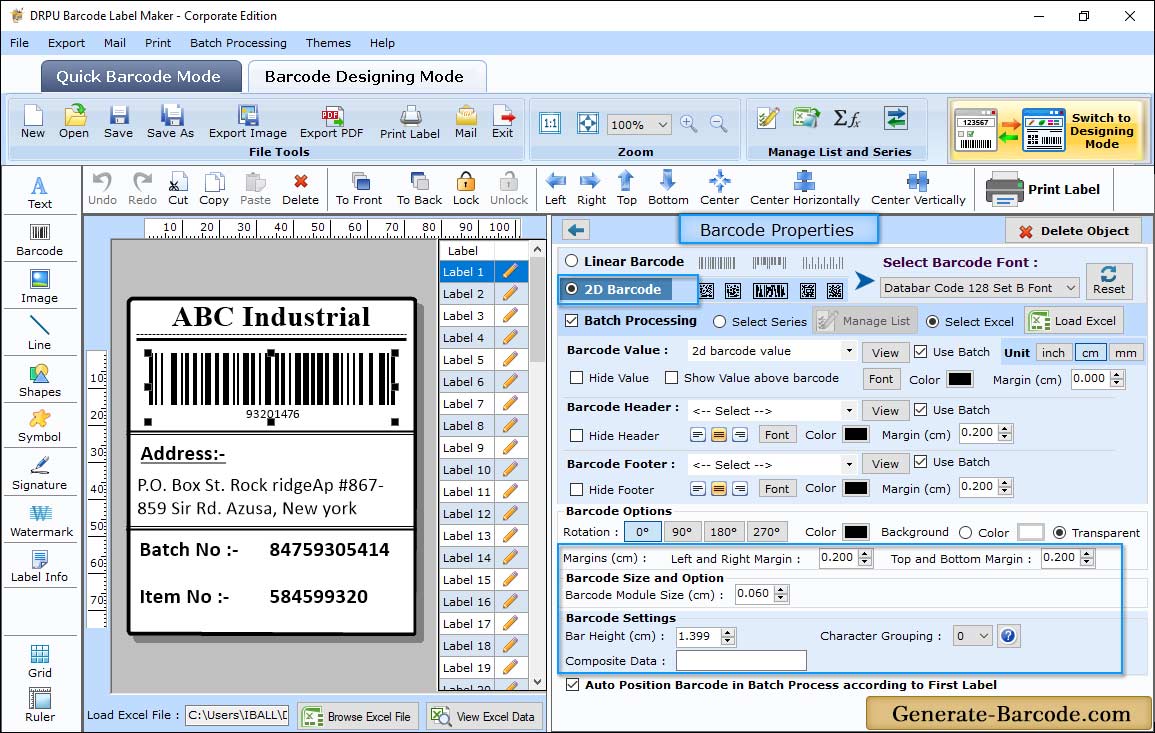Open the Batch Processing menu
Image resolution: width=1155 pixels, height=733 pixels.
click(238, 43)
